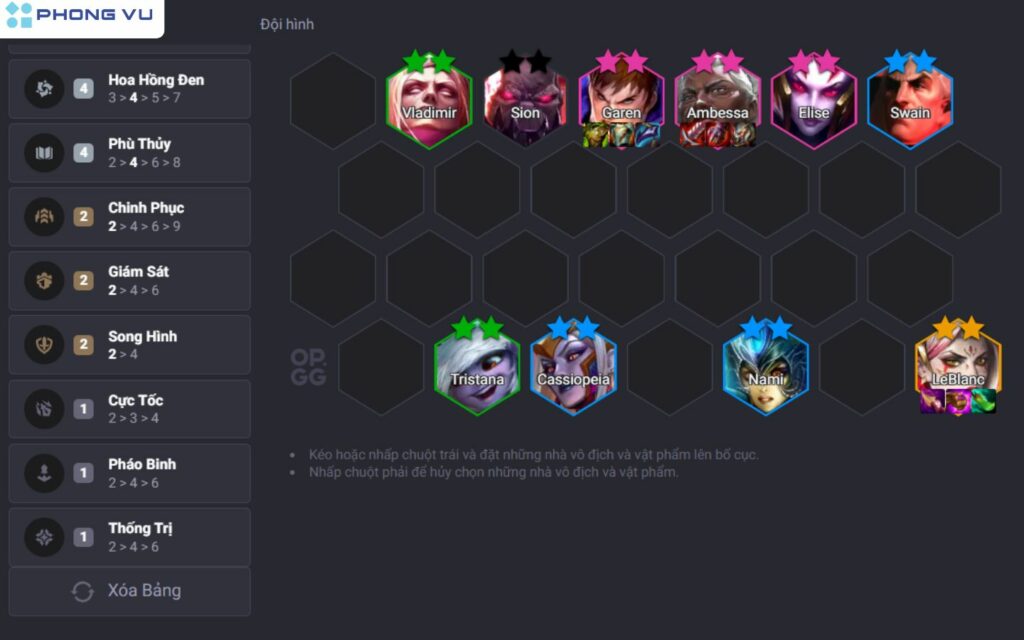Click the Elise champion portrait
The image size is (1024, 640).
[x=814, y=101]
